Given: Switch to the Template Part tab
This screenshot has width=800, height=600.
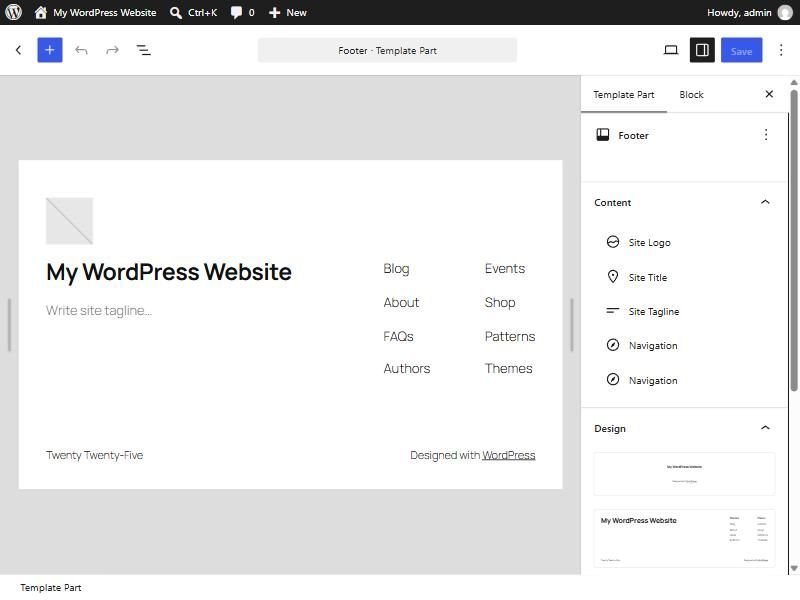Looking at the screenshot, I should [x=623, y=95].
